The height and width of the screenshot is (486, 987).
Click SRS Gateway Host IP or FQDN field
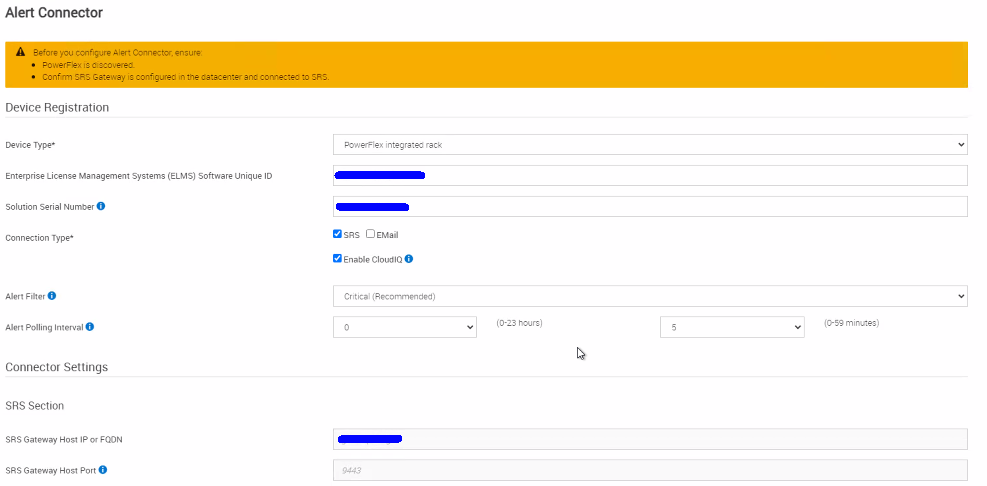point(649,439)
